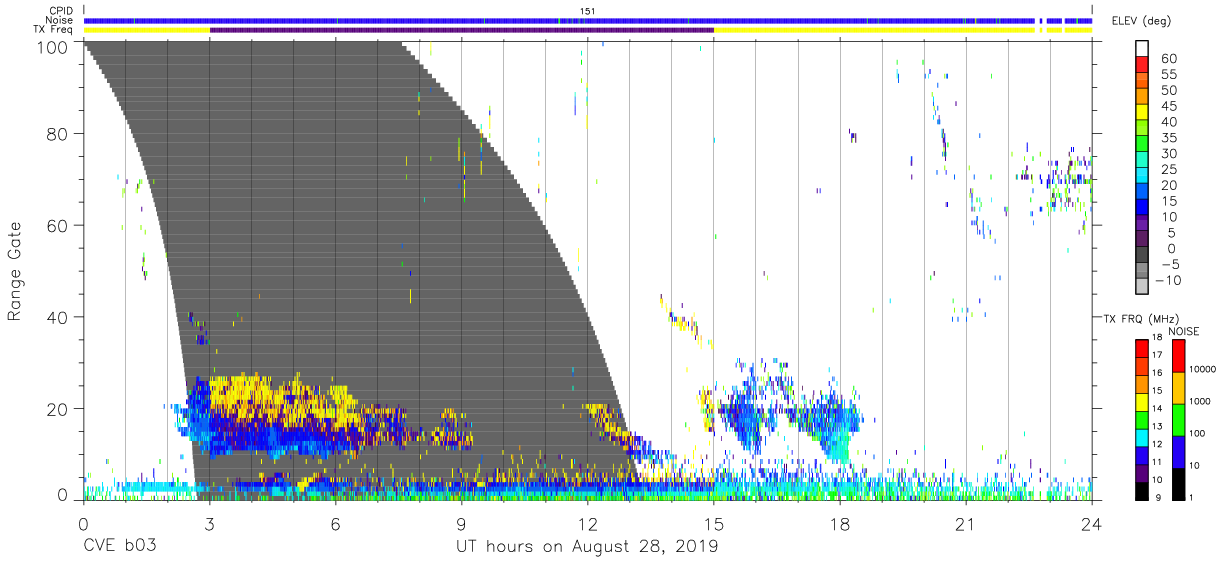The height and width of the screenshot is (567, 1228).
Task: Click the y-axis tick label '40'
Action: pyautogui.click(x=59, y=317)
